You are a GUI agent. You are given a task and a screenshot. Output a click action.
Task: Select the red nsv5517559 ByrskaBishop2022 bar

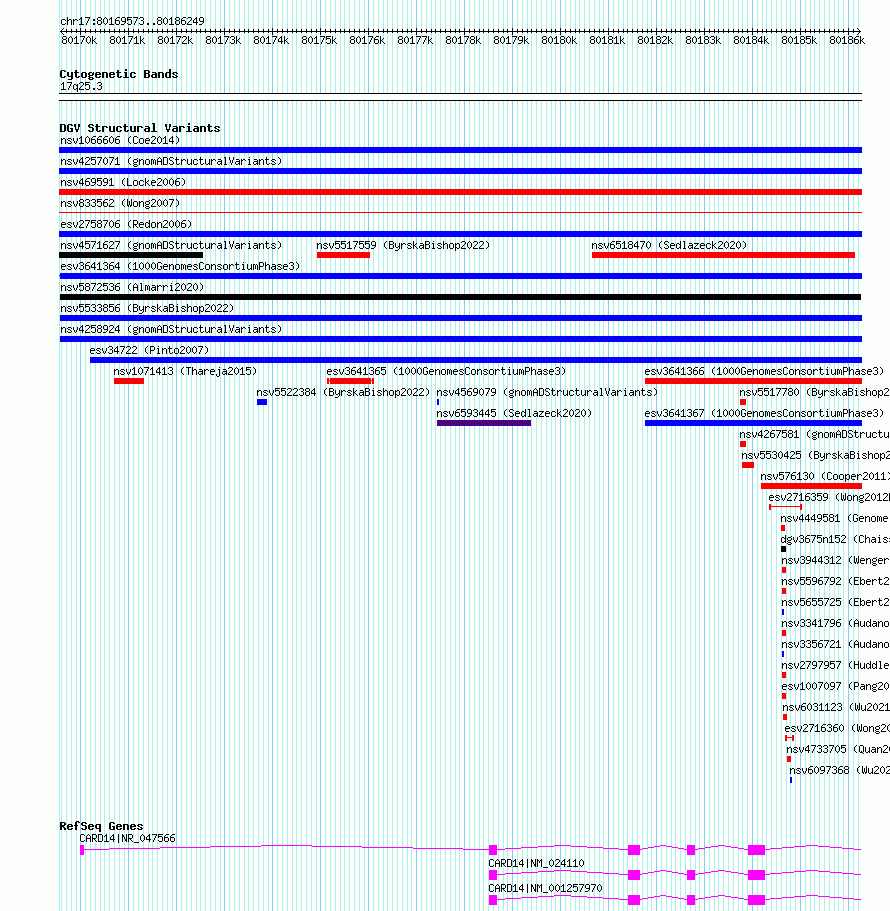(x=343, y=255)
